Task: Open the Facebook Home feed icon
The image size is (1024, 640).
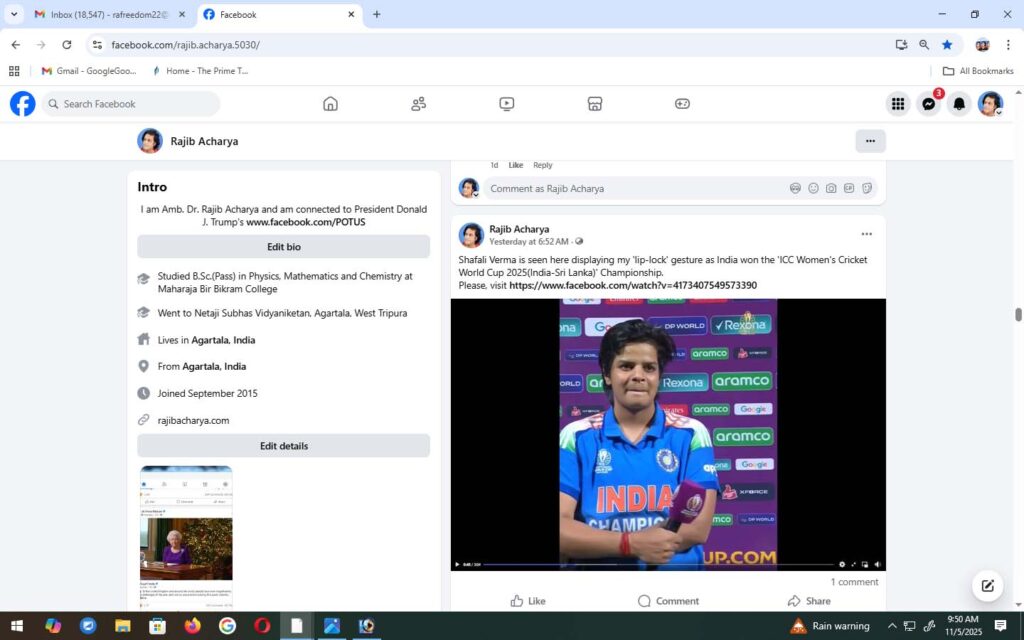Action: [330, 104]
